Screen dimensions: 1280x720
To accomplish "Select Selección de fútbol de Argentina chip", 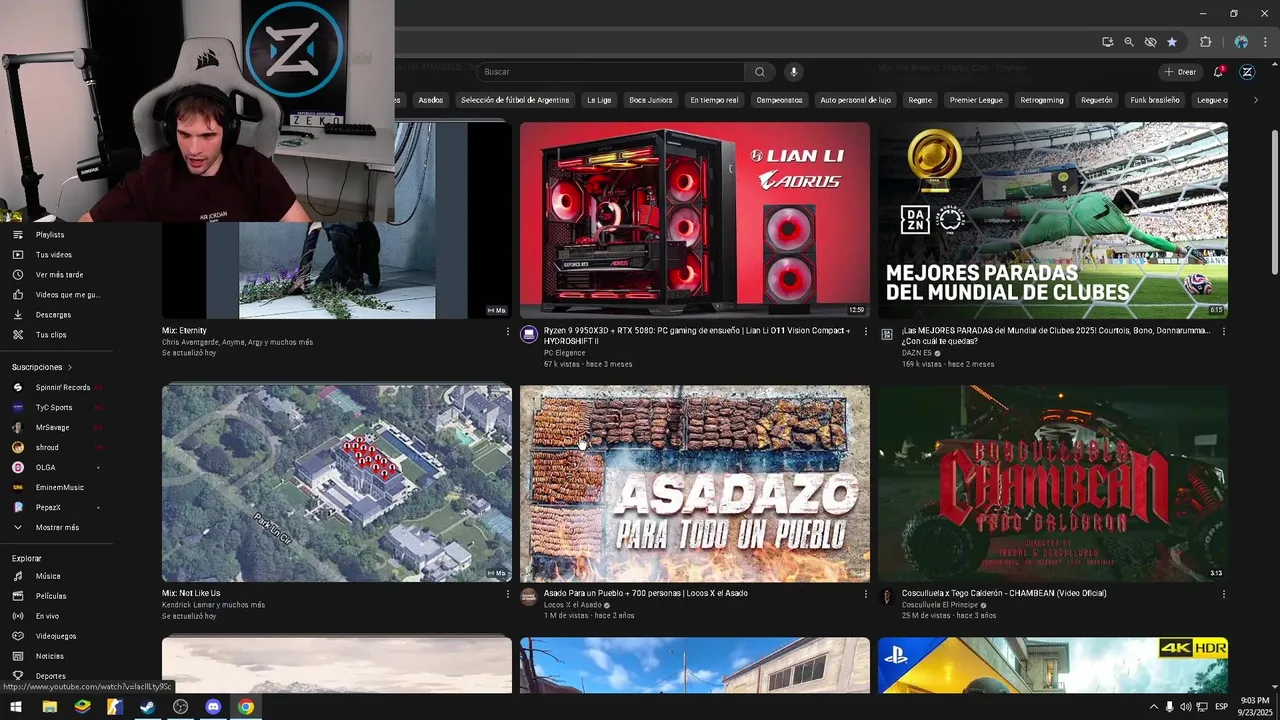I will click(x=515, y=100).
